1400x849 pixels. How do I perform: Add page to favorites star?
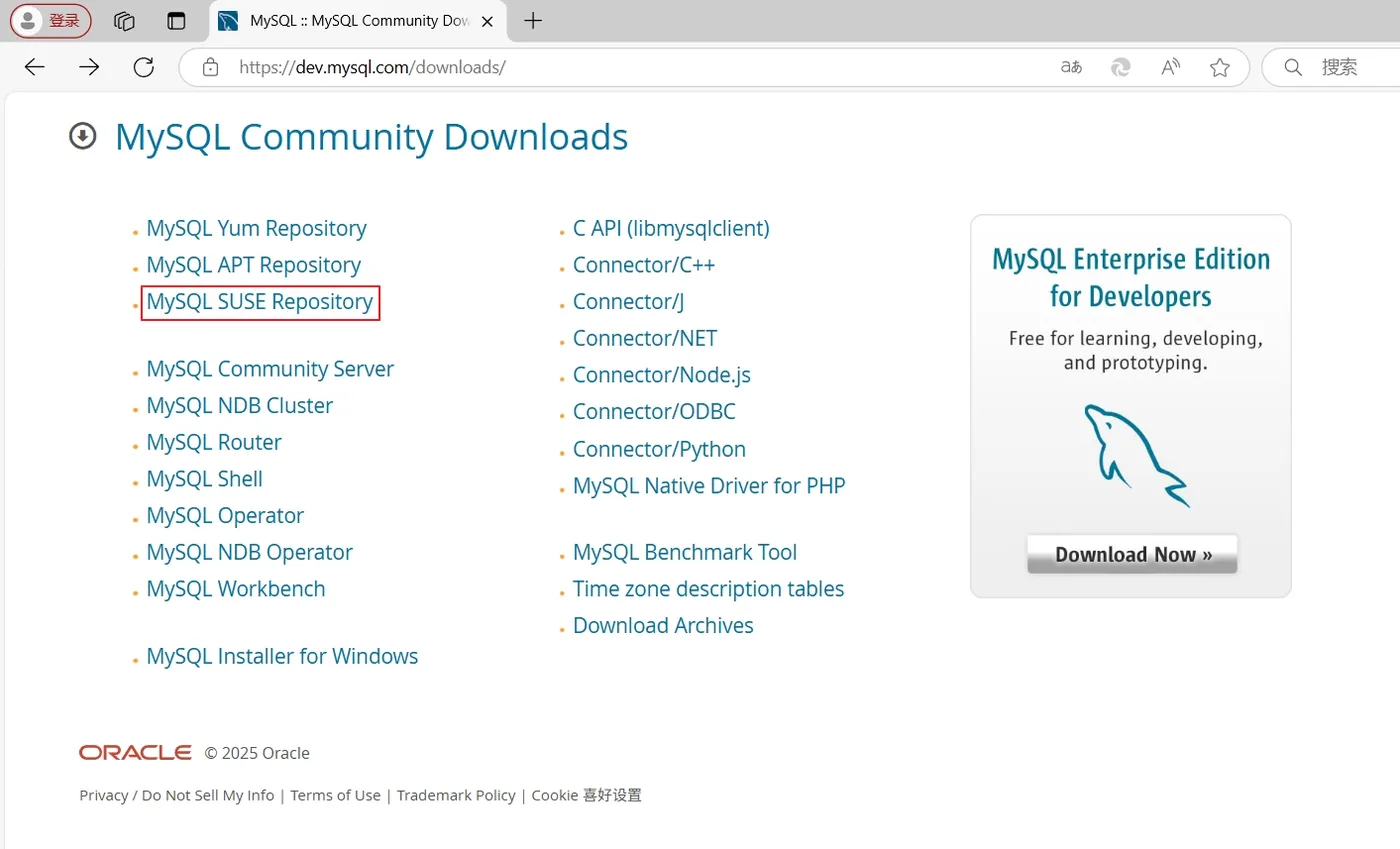[x=1220, y=67]
